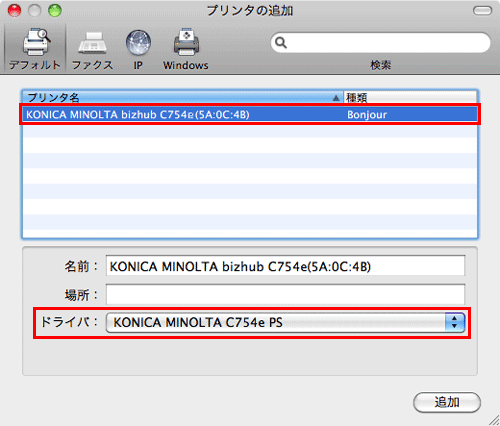Viewport: 500px width, 426px height.
Task: Select KONICA MINOLTA bizhub C754e printer row
Action: tap(250, 115)
